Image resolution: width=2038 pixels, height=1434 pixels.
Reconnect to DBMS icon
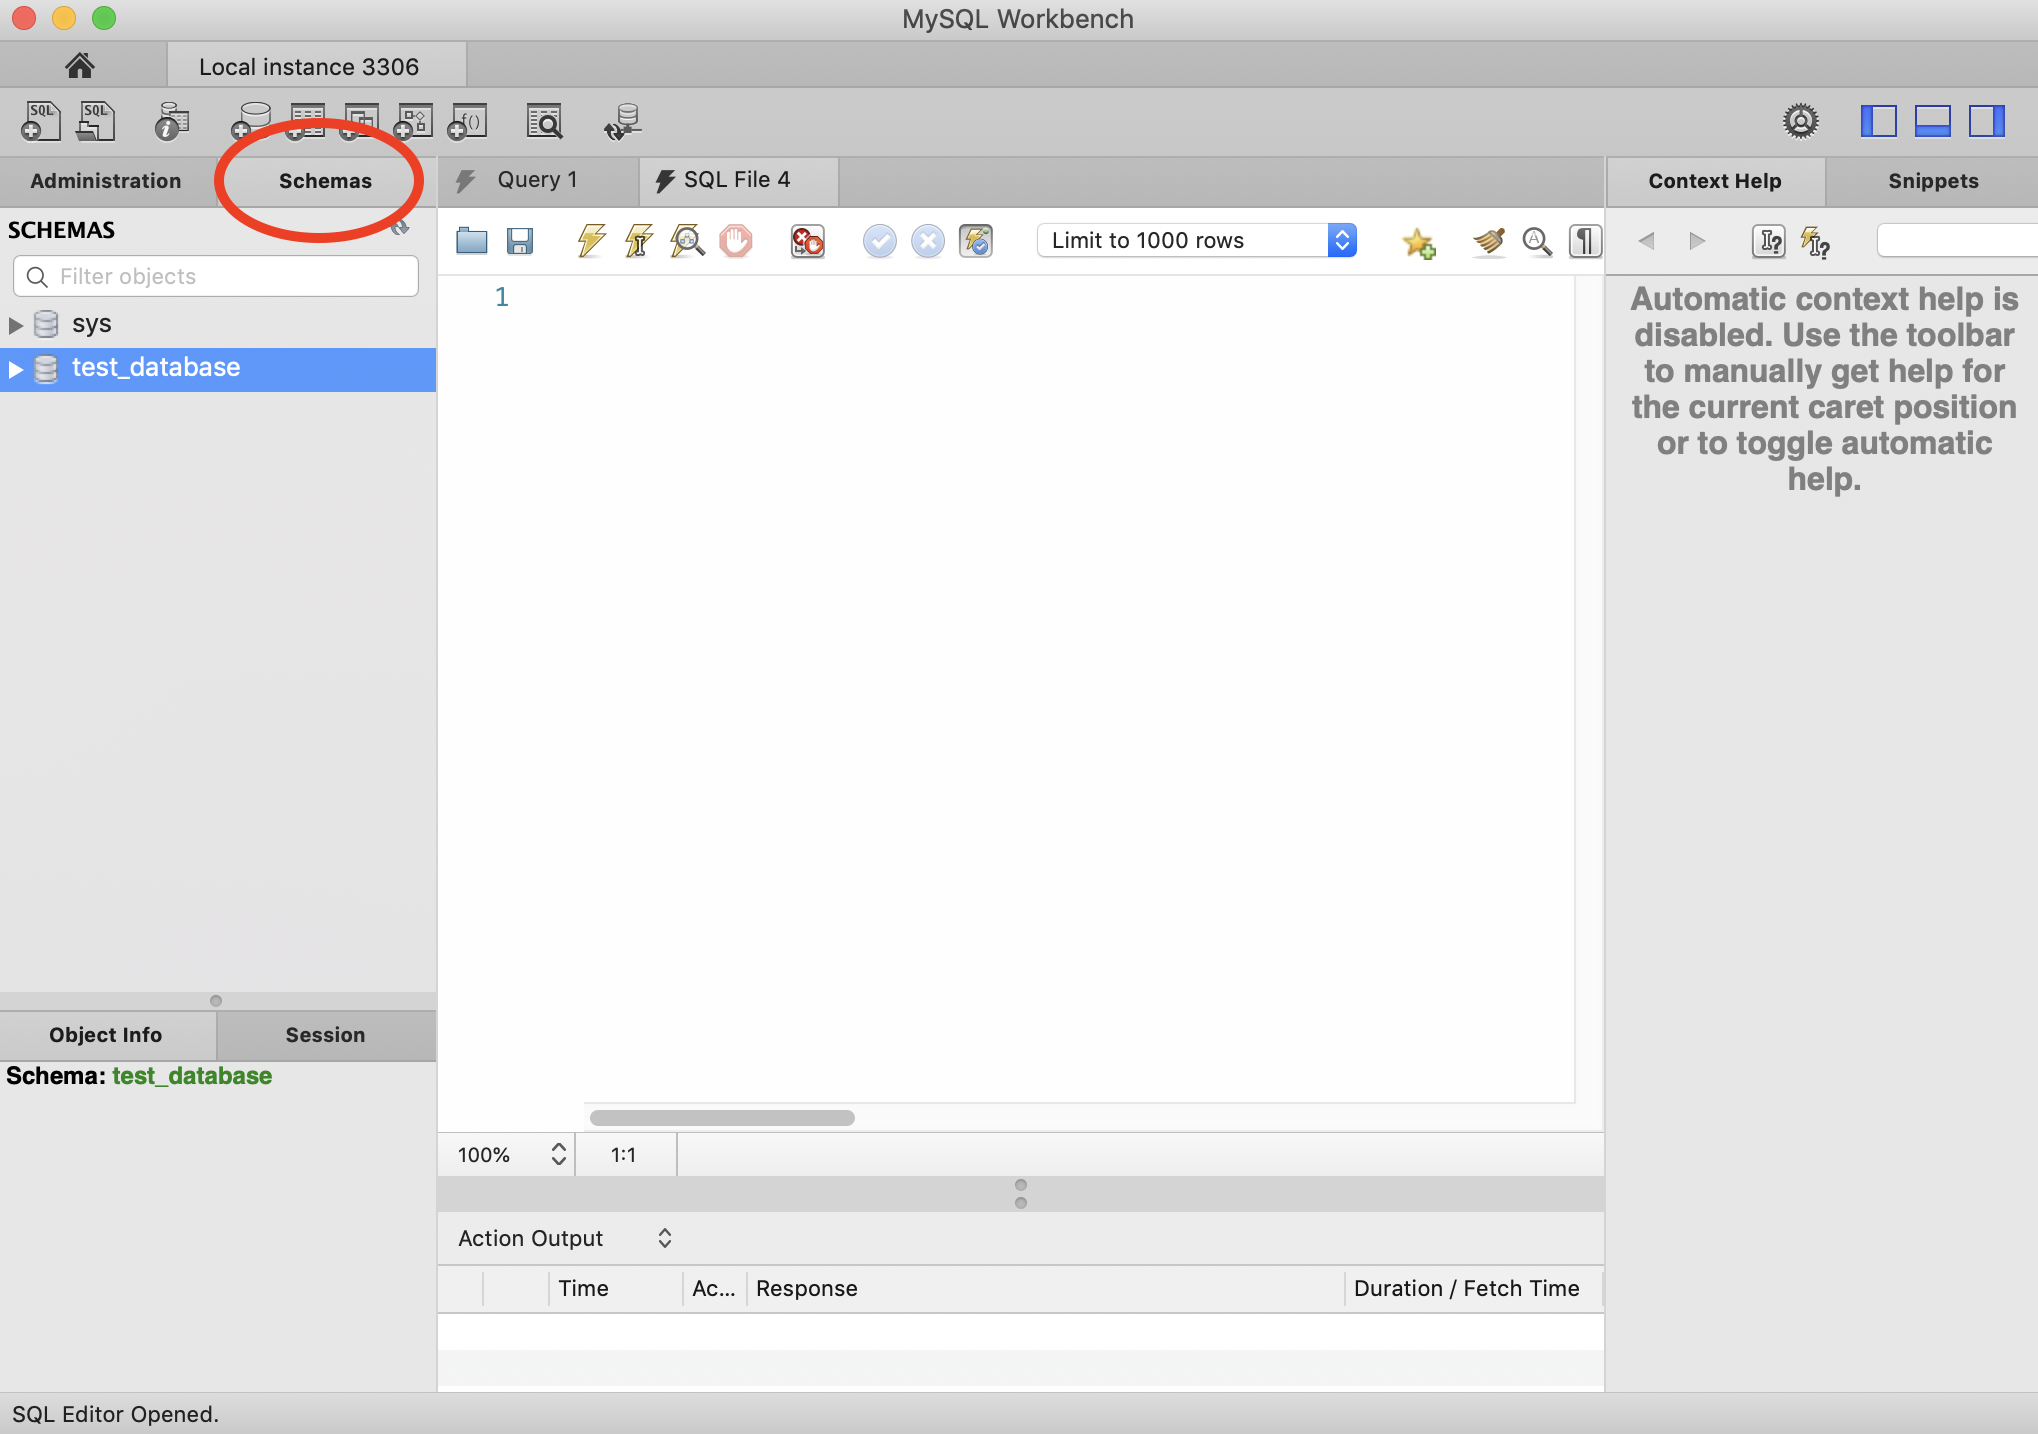623,122
